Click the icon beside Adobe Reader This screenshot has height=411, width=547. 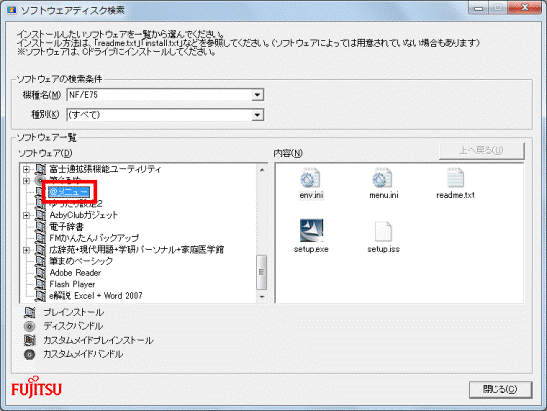[x=40, y=272]
